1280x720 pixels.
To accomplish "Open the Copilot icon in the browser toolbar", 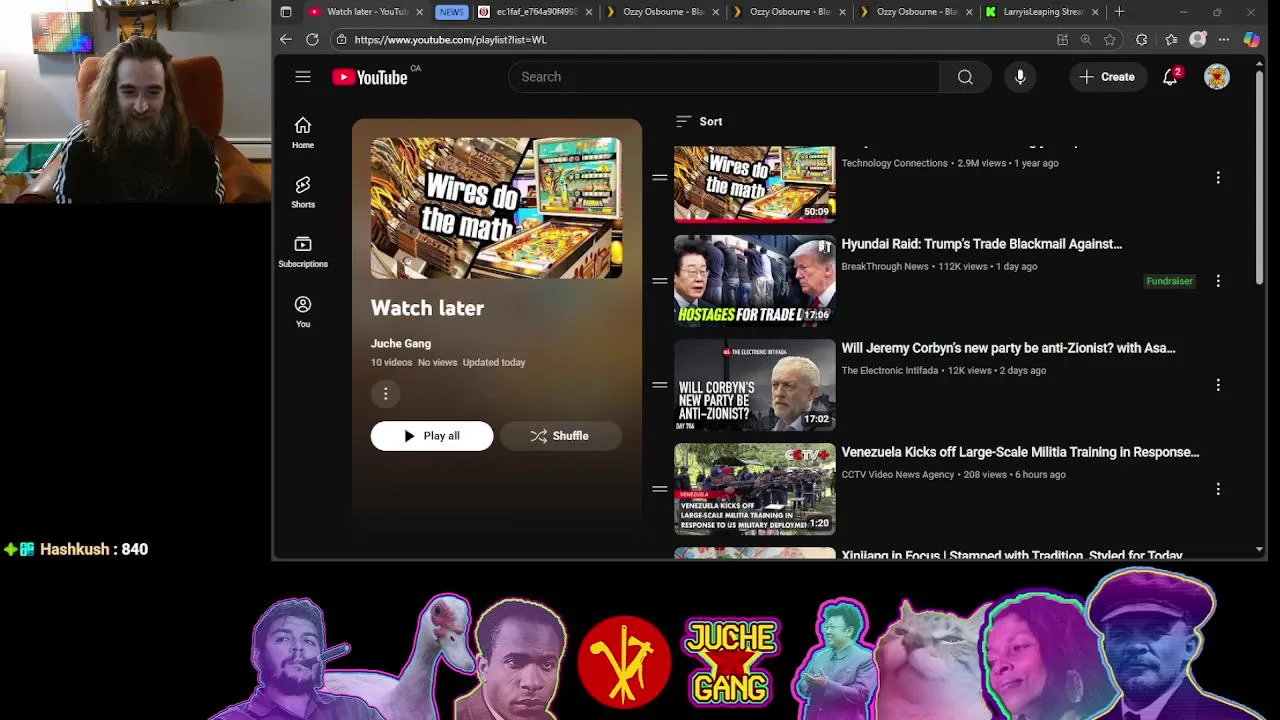I will coord(1251,40).
